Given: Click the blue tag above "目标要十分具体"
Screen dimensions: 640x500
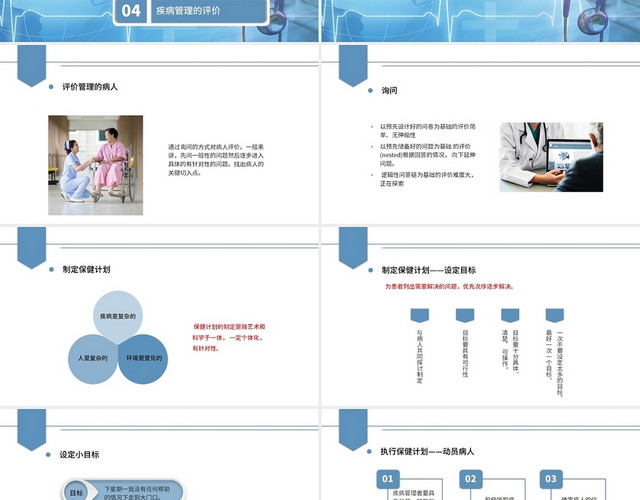Looking at the screenshot, I should 510,316.
